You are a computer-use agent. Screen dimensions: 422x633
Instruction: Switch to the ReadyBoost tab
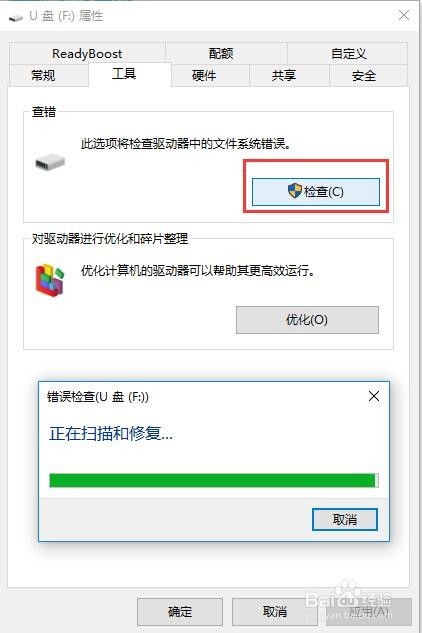click(x=87, y=53)
